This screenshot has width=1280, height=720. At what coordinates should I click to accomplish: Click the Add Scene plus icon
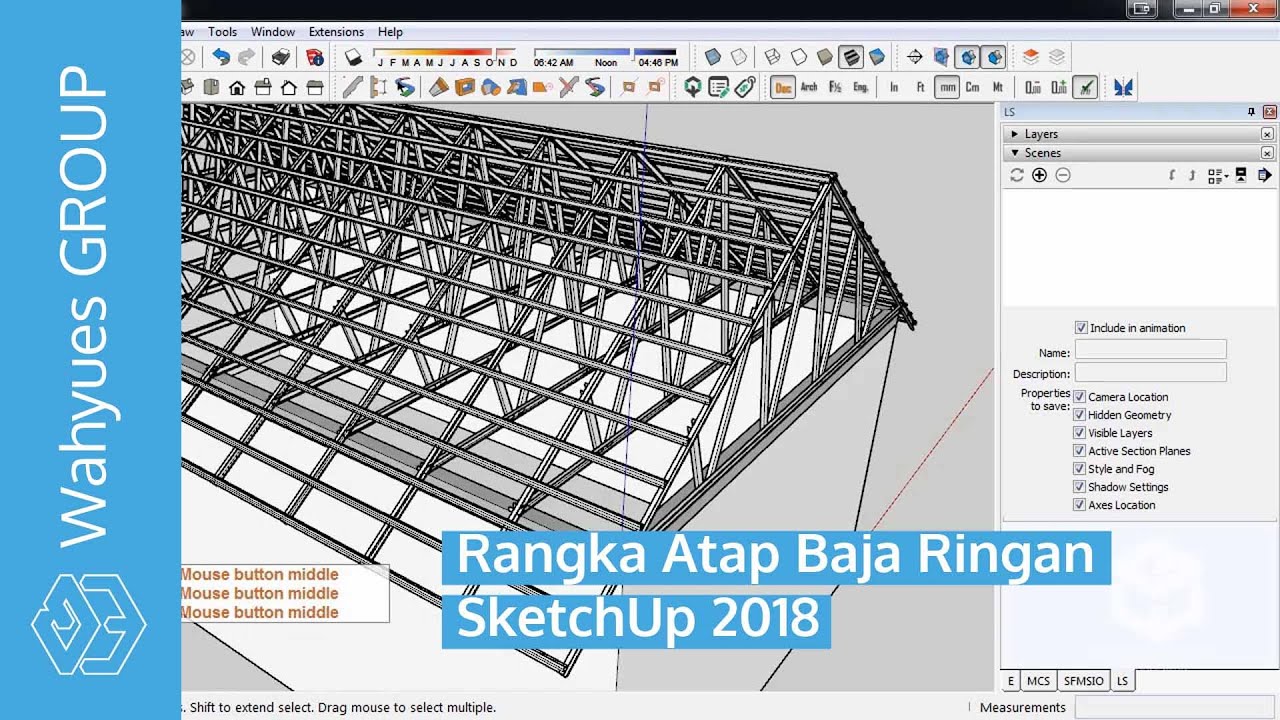point(1040,175)
